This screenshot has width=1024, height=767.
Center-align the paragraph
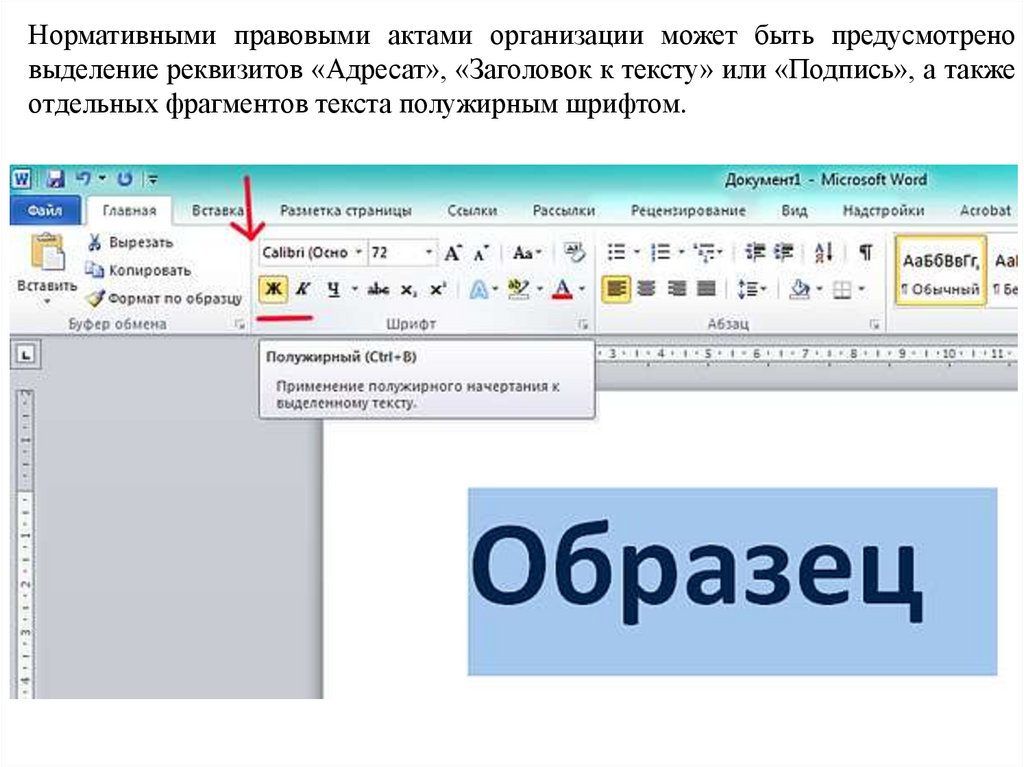click(646, 288)
